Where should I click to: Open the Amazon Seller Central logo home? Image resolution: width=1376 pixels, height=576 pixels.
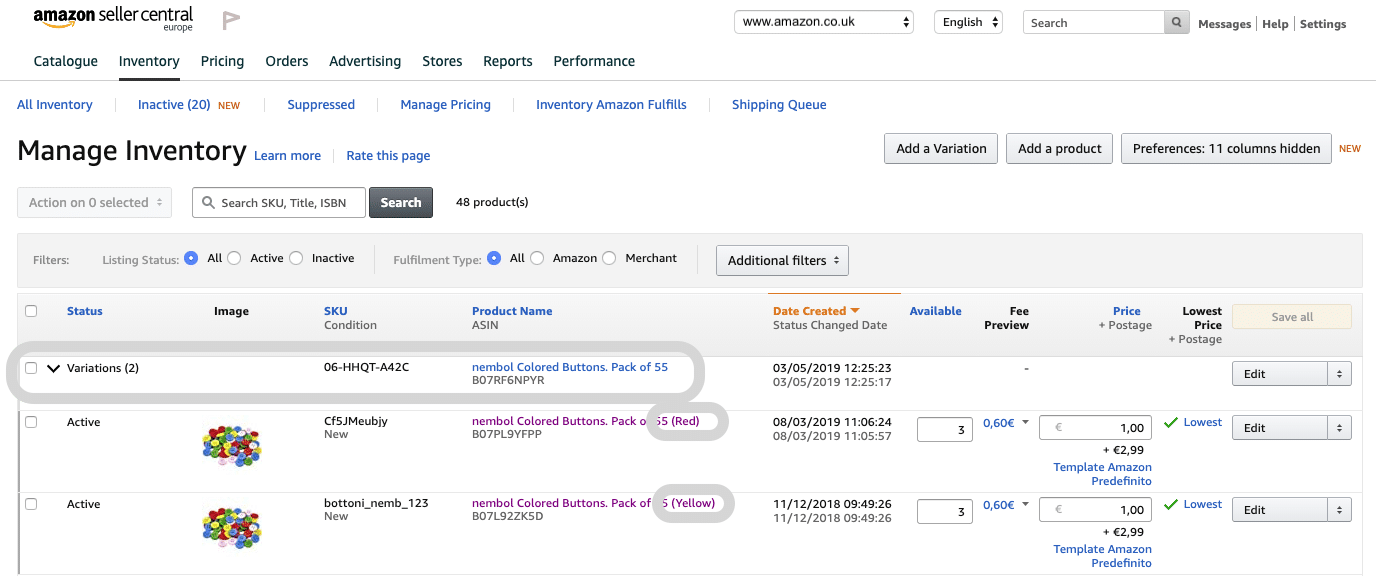[113, 19]
